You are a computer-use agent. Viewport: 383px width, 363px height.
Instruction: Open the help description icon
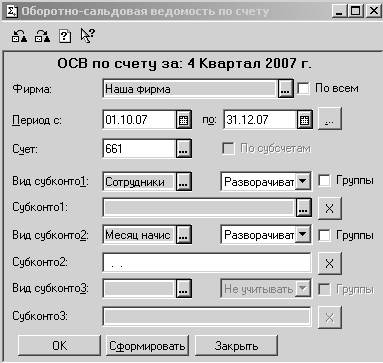click(x=65, y=36)
